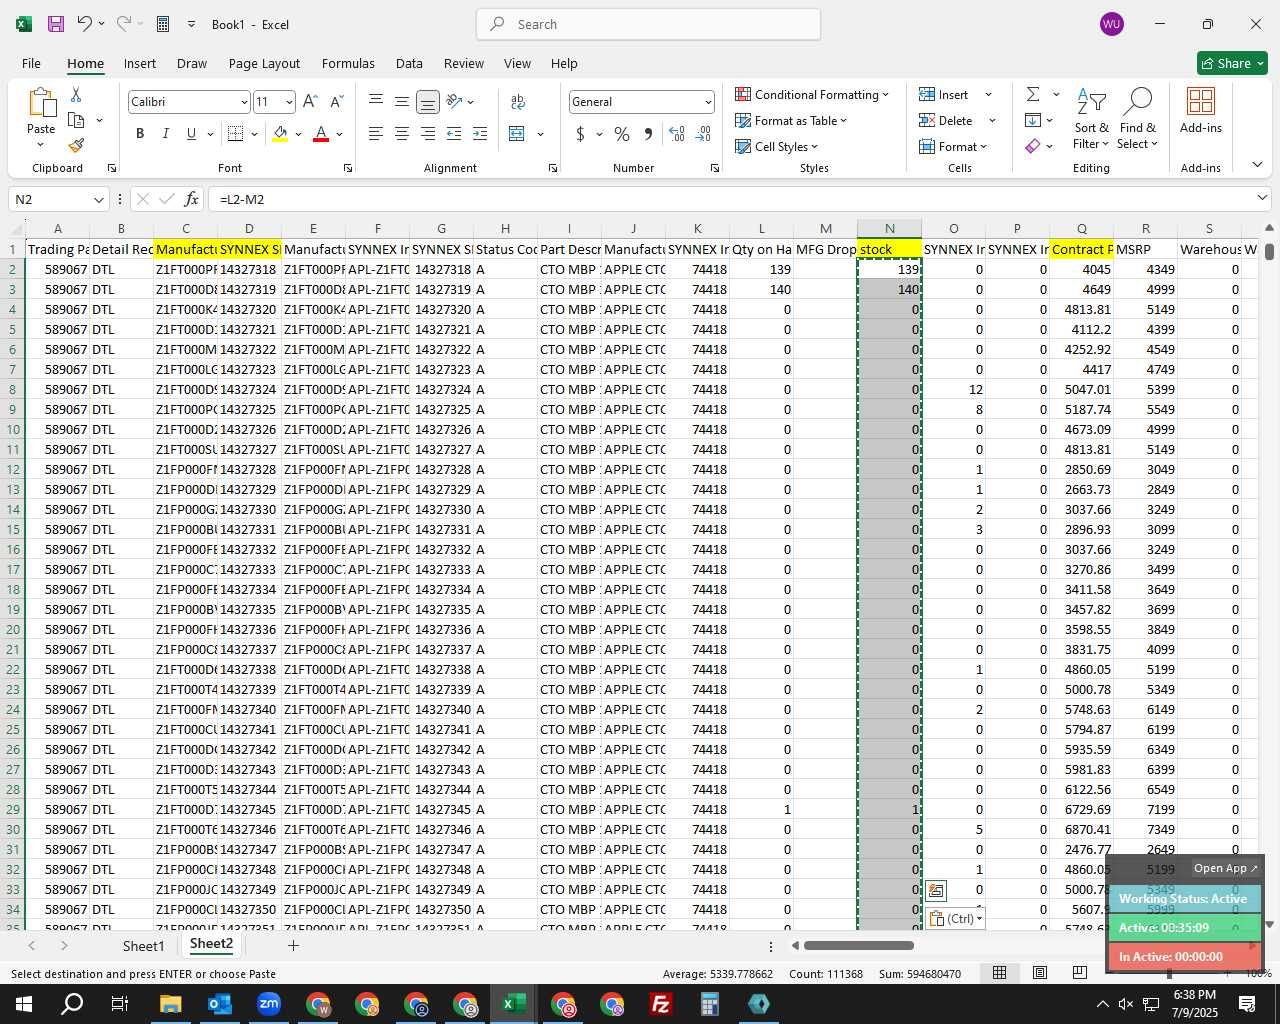Open the font size dropdown
This screenshot has height=1024, width=1280.
click(289, 102)
